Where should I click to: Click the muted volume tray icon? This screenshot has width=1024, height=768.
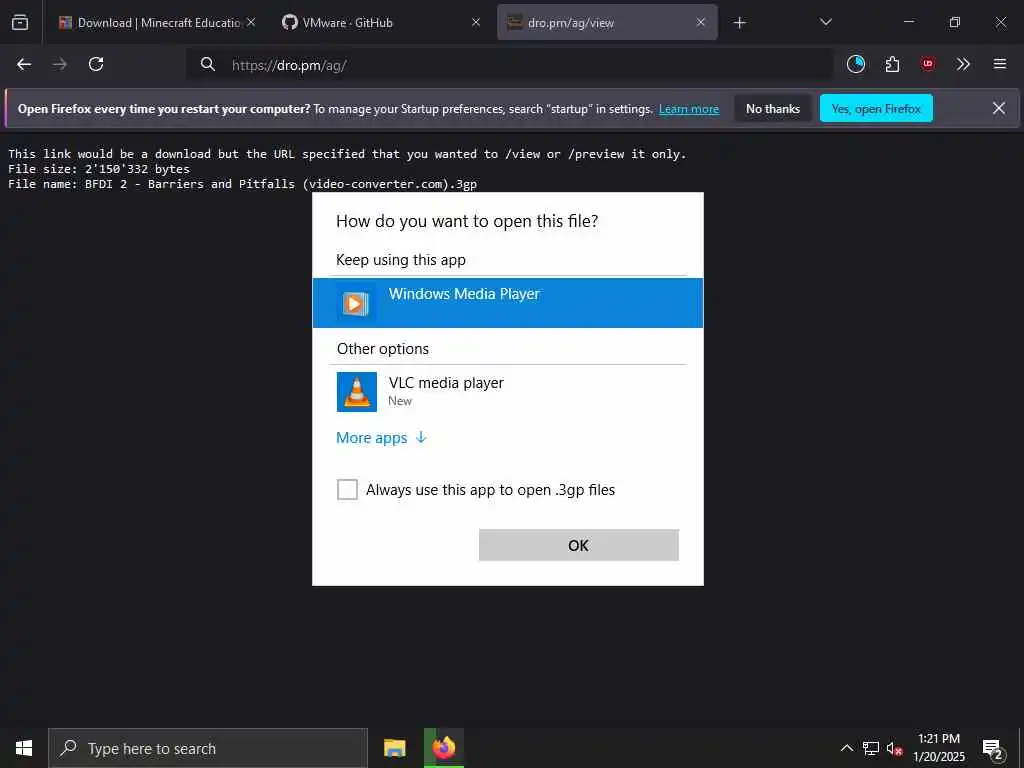(894, 748)
